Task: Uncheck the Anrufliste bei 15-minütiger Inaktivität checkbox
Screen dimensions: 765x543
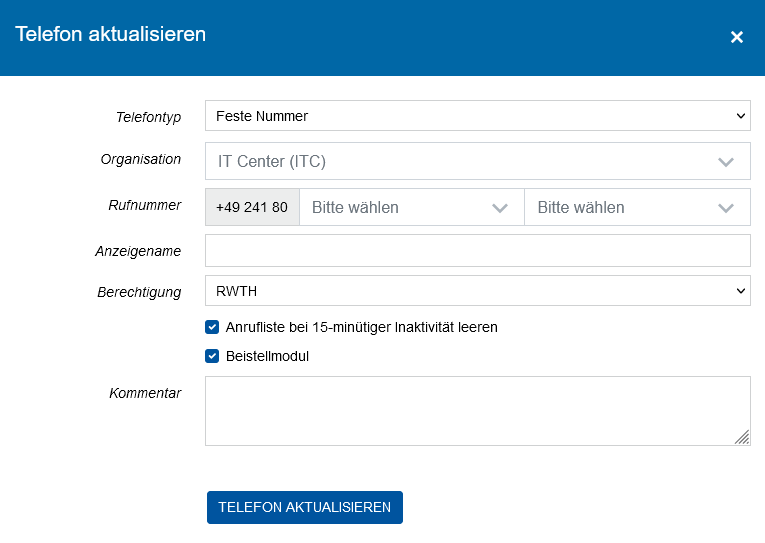Action: click(x=212, y=327)
